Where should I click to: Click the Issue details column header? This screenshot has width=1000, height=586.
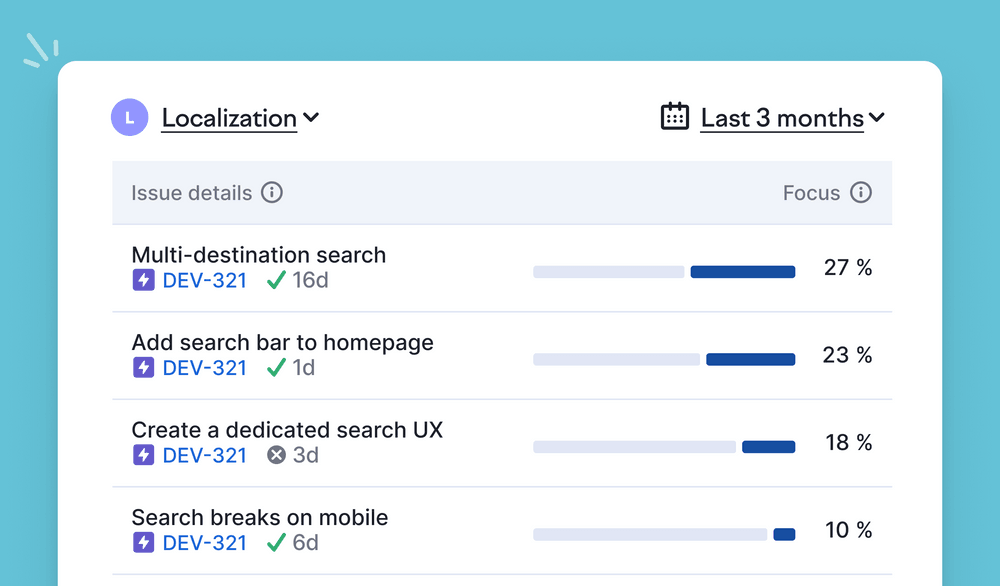[191, 193]
